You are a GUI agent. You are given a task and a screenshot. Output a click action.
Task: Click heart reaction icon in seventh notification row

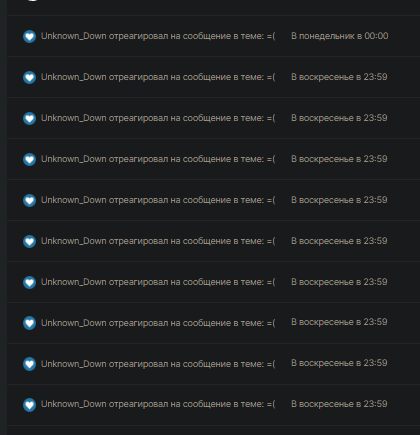(x=29, y=282)
